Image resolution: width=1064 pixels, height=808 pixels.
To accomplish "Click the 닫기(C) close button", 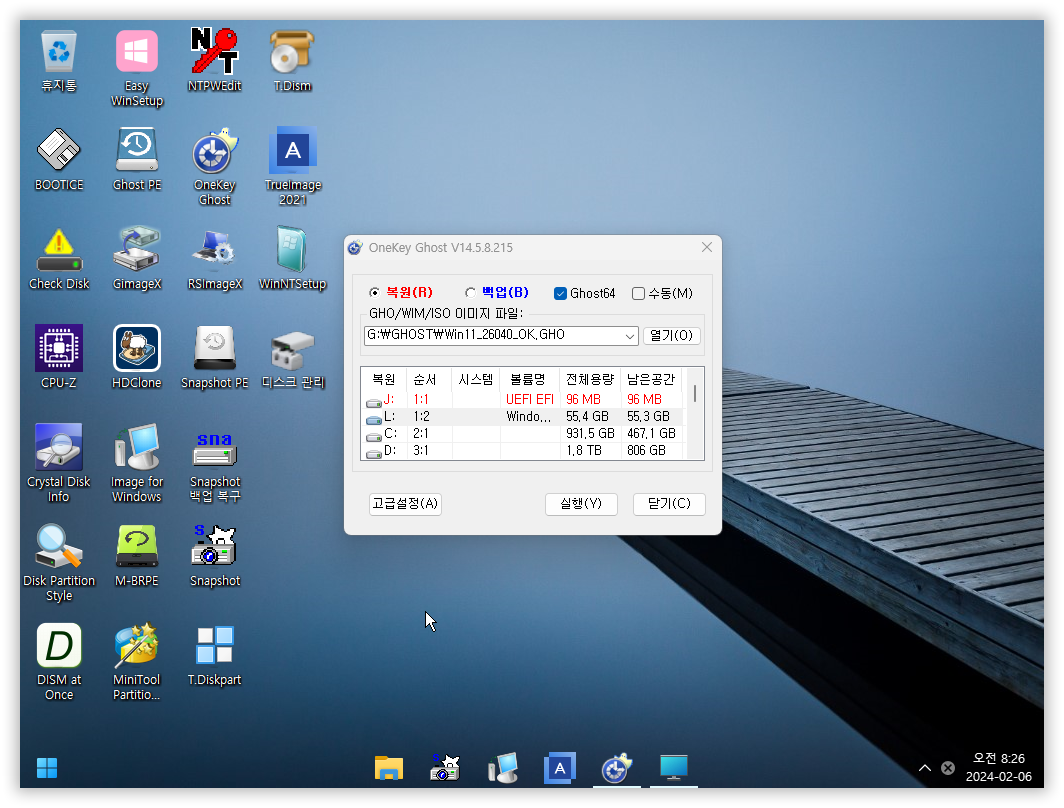I will [669, 503].
